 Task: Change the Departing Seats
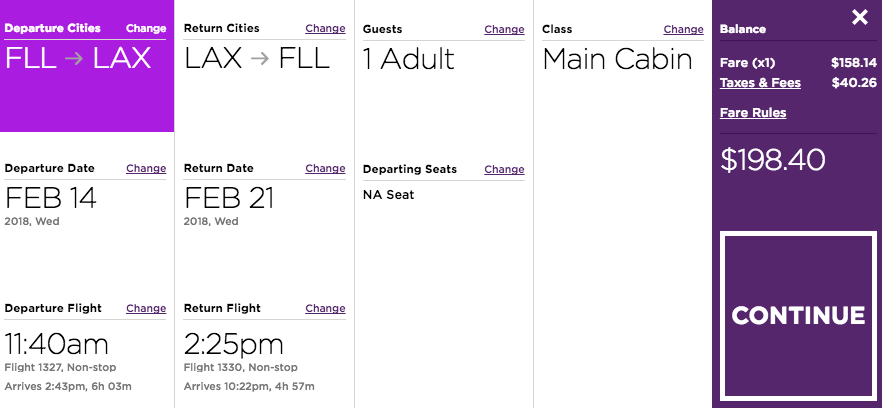(x=504, y=169)
